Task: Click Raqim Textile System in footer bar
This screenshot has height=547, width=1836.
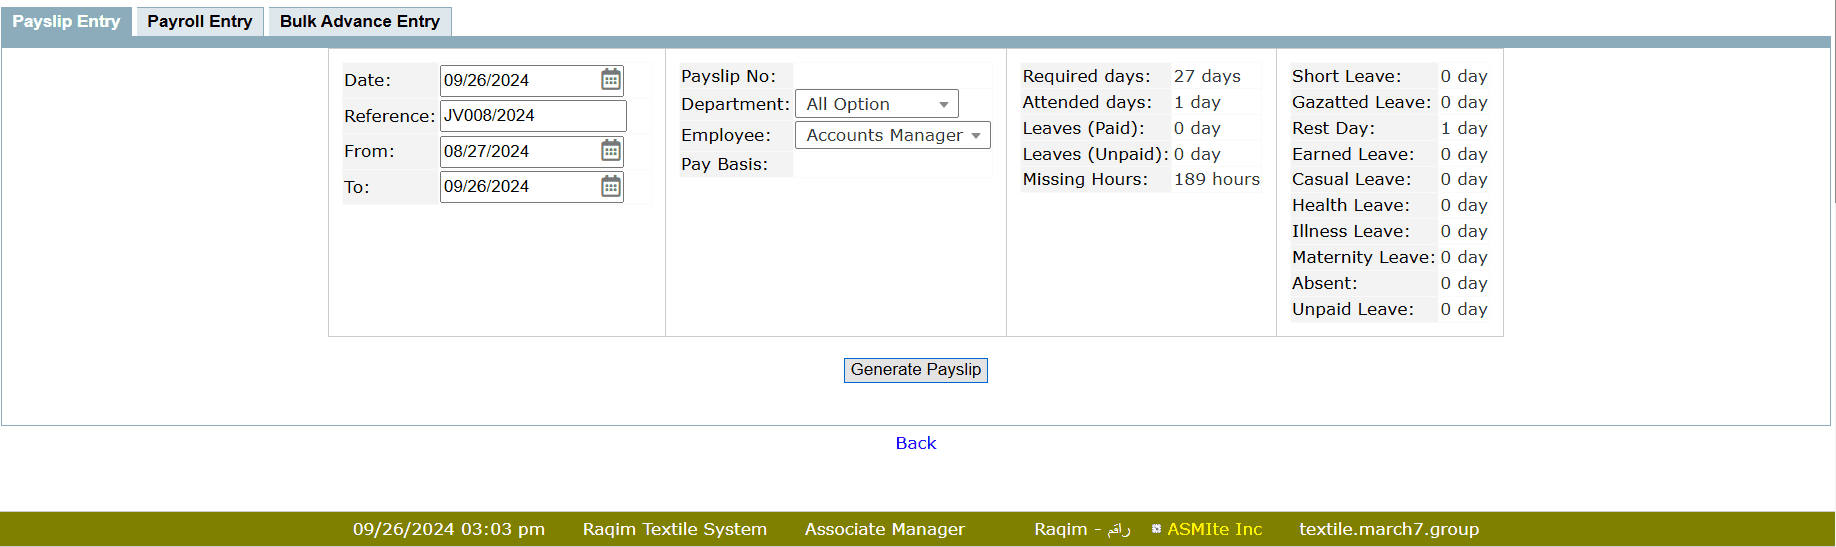Action: coord(675,529)
